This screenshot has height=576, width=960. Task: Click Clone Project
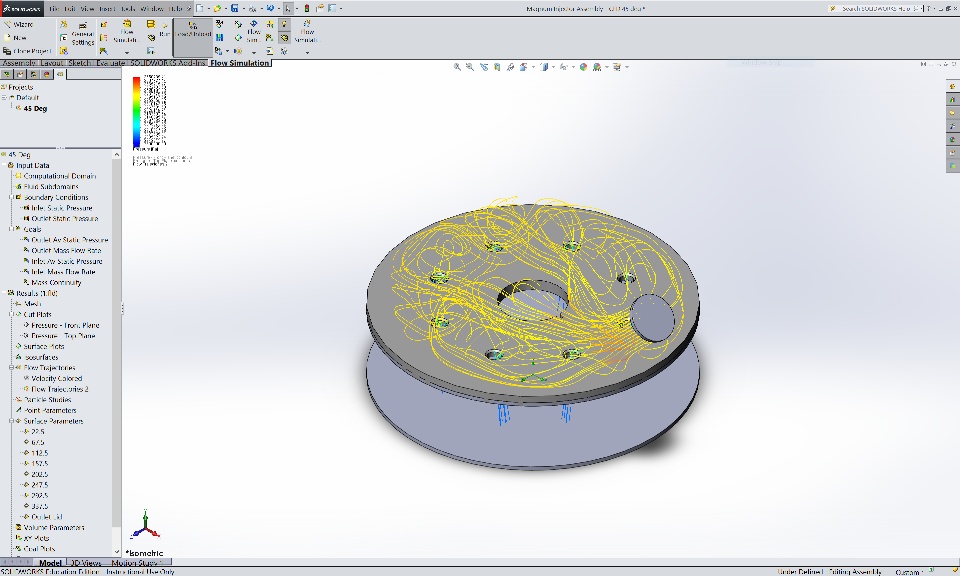click(x=27, y=51)
